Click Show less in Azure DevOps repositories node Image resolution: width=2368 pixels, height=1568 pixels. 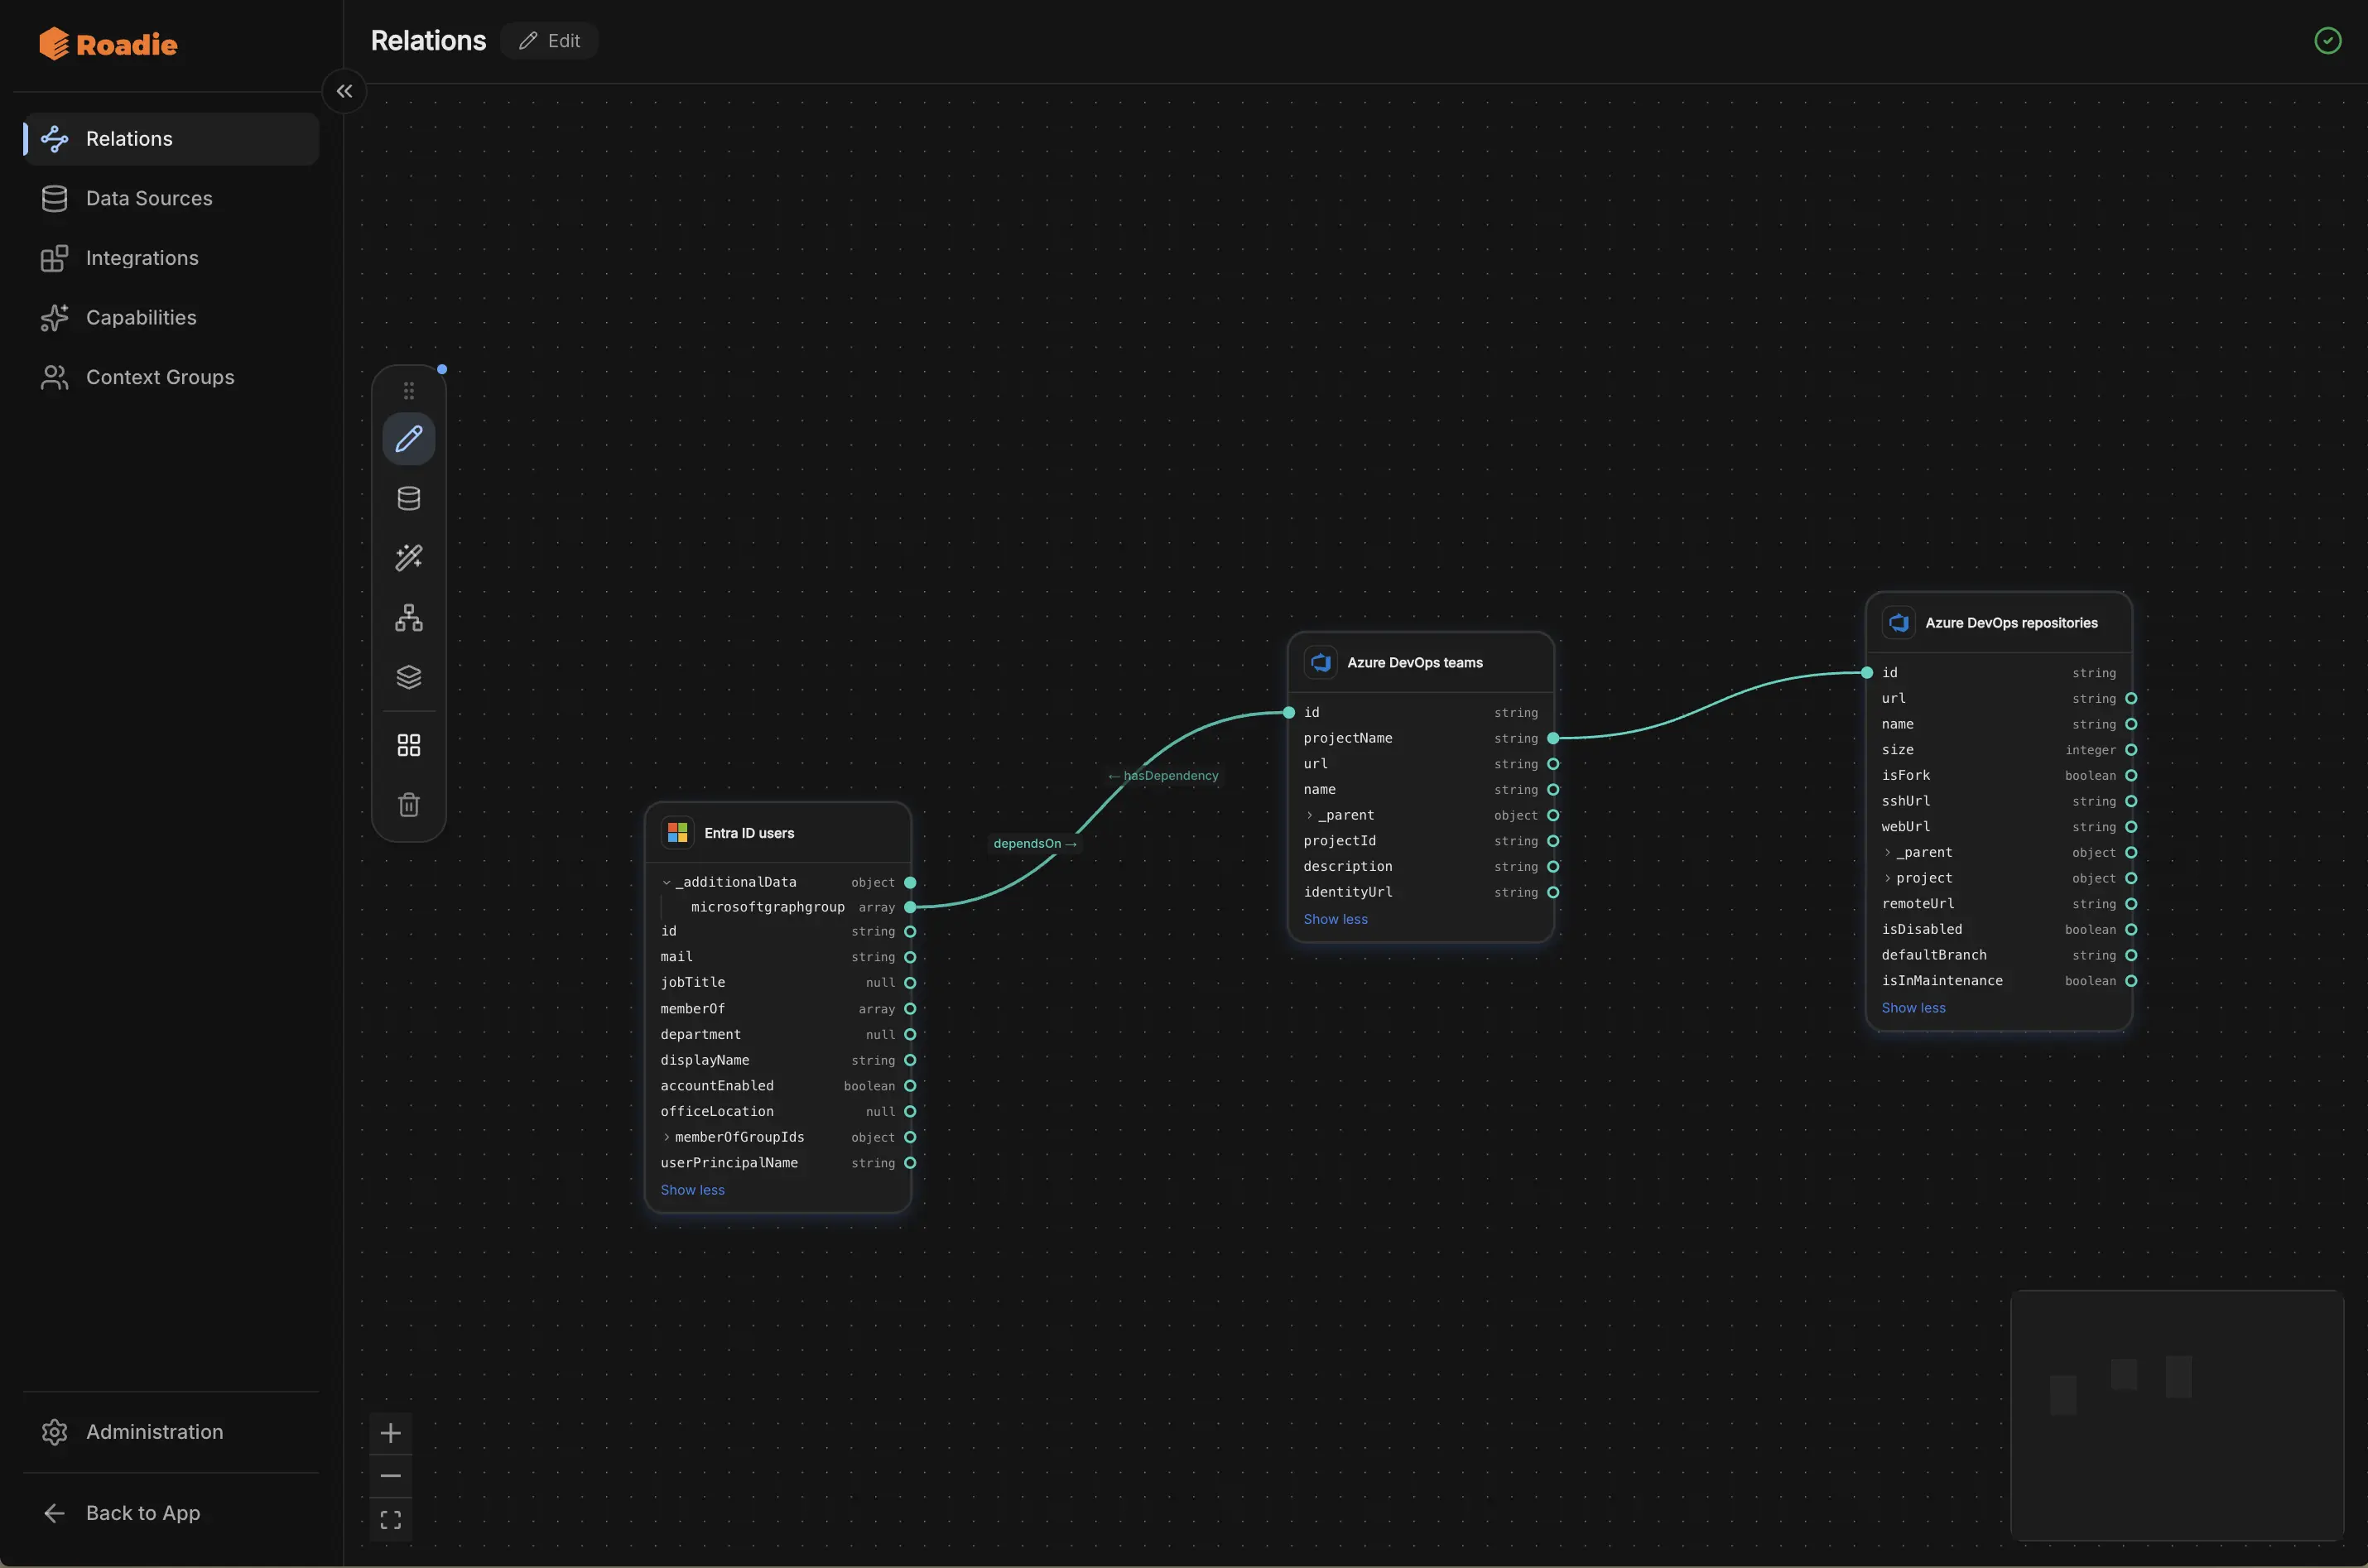(1914, 1008)
